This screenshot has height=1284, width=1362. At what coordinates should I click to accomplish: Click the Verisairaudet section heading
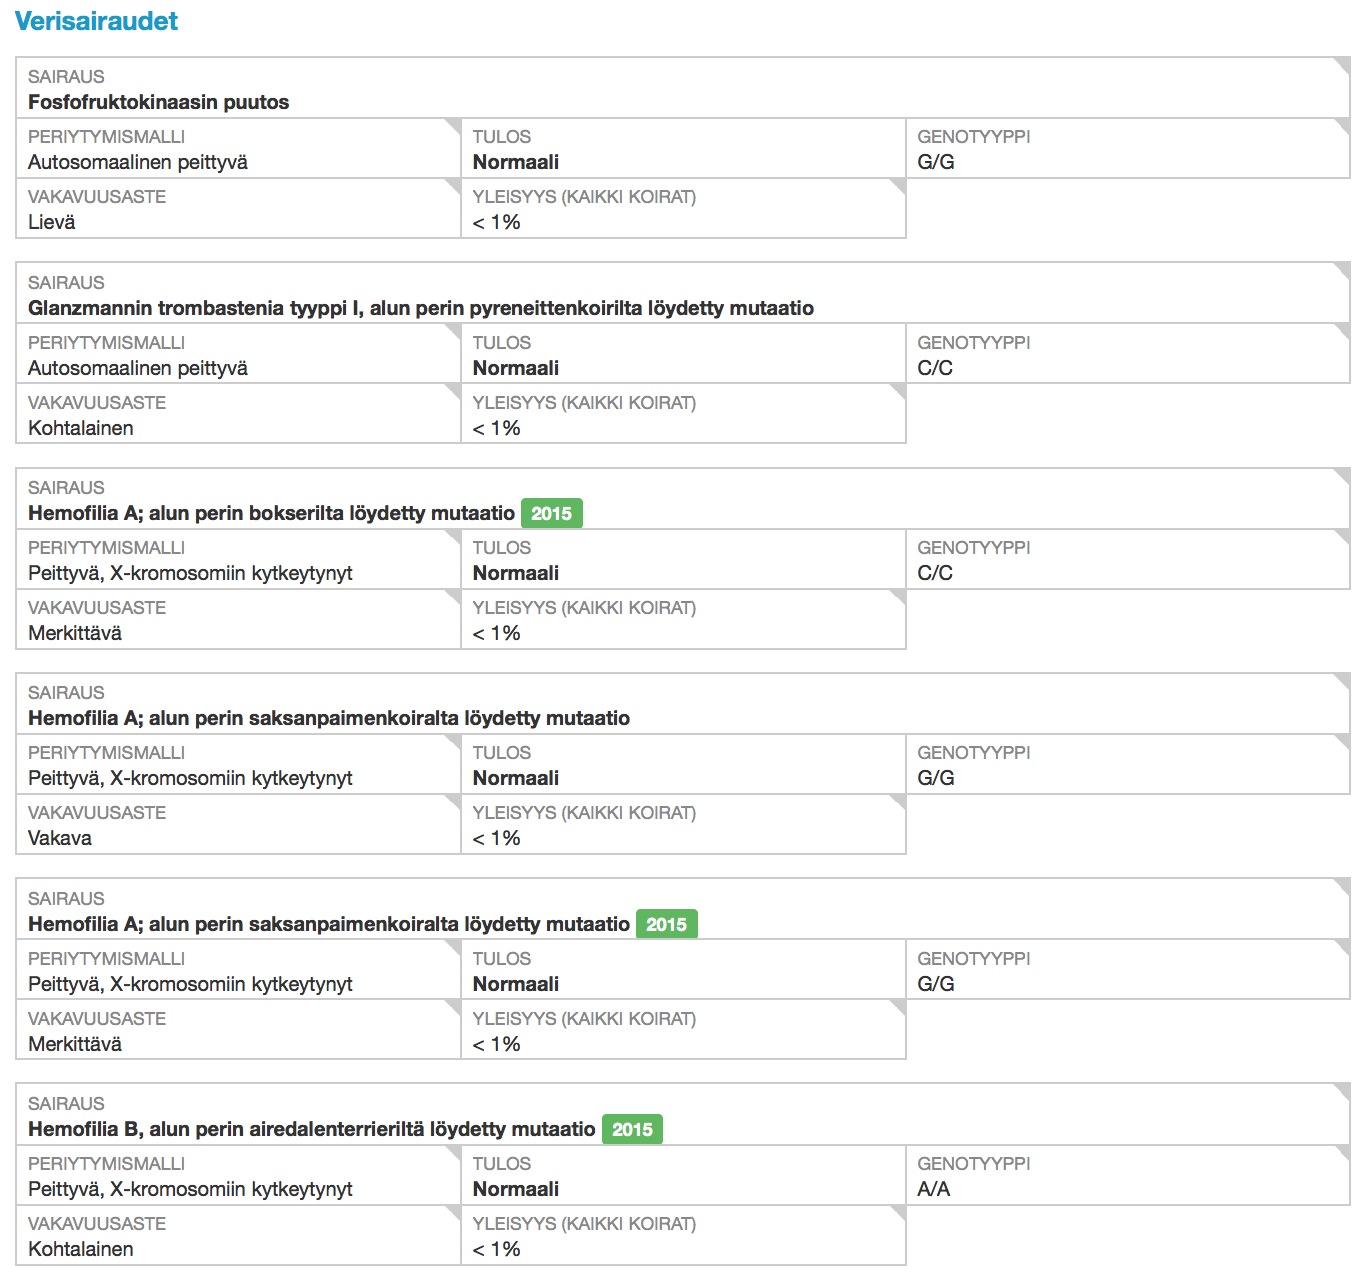click(x=96, y=21)
